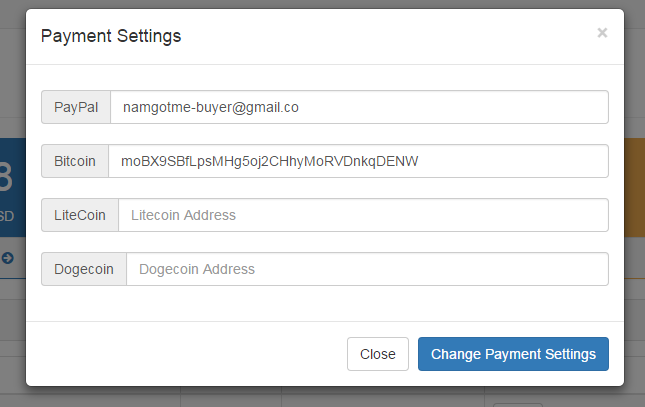Click the Bitcoin field label
The height and width of the screenshot is (407, 645).
75,161
